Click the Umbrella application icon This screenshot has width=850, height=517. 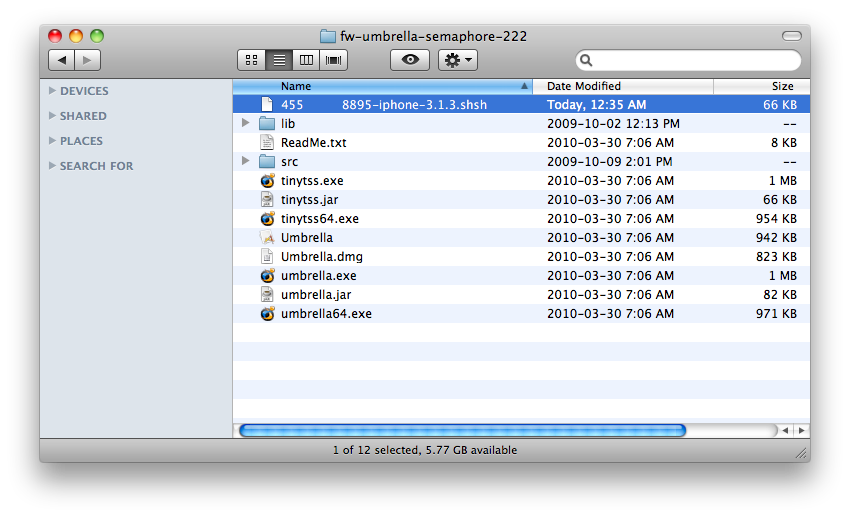pyautogui.click(x=267, y=238)
